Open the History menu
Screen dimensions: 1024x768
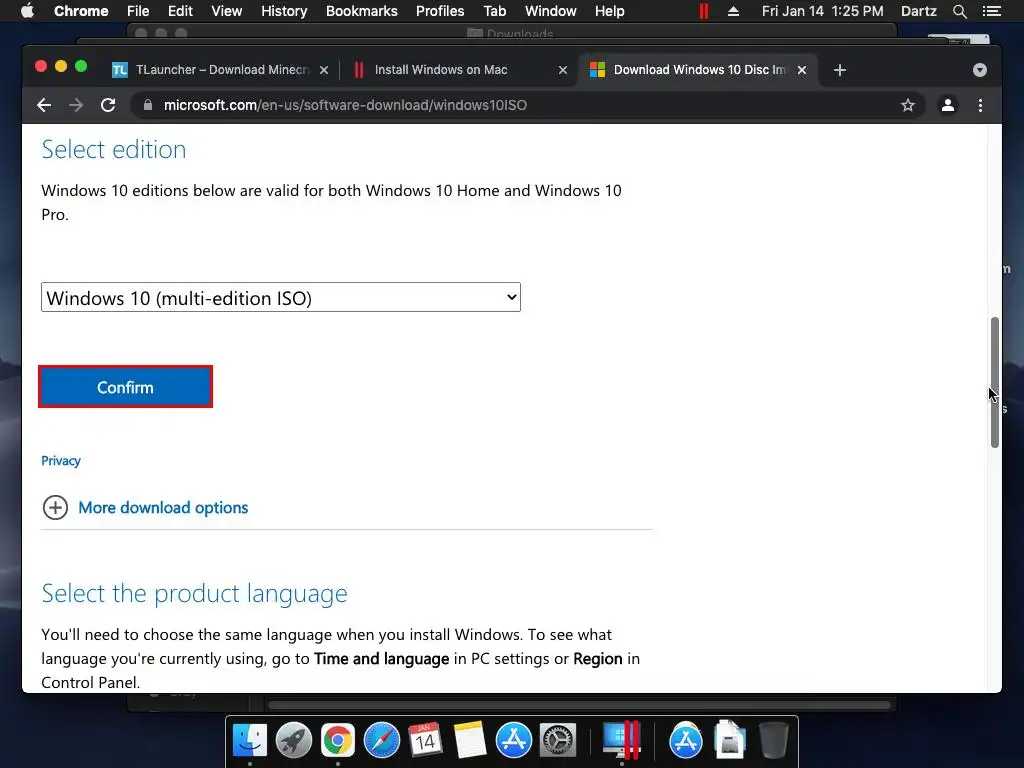coord(284,11)
